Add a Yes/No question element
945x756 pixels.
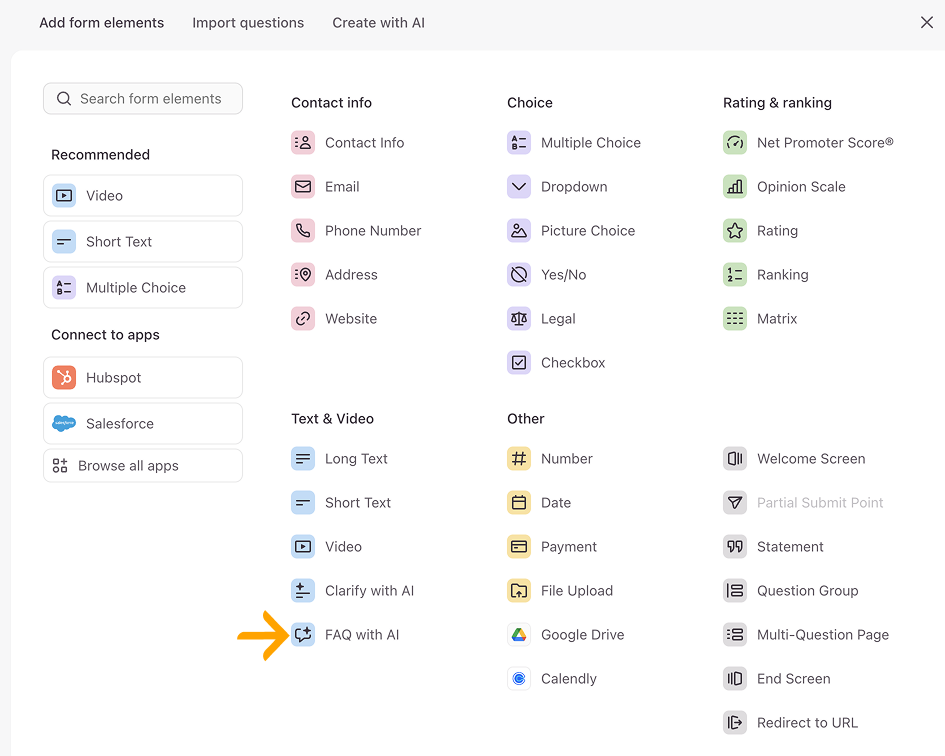point(547,274)
